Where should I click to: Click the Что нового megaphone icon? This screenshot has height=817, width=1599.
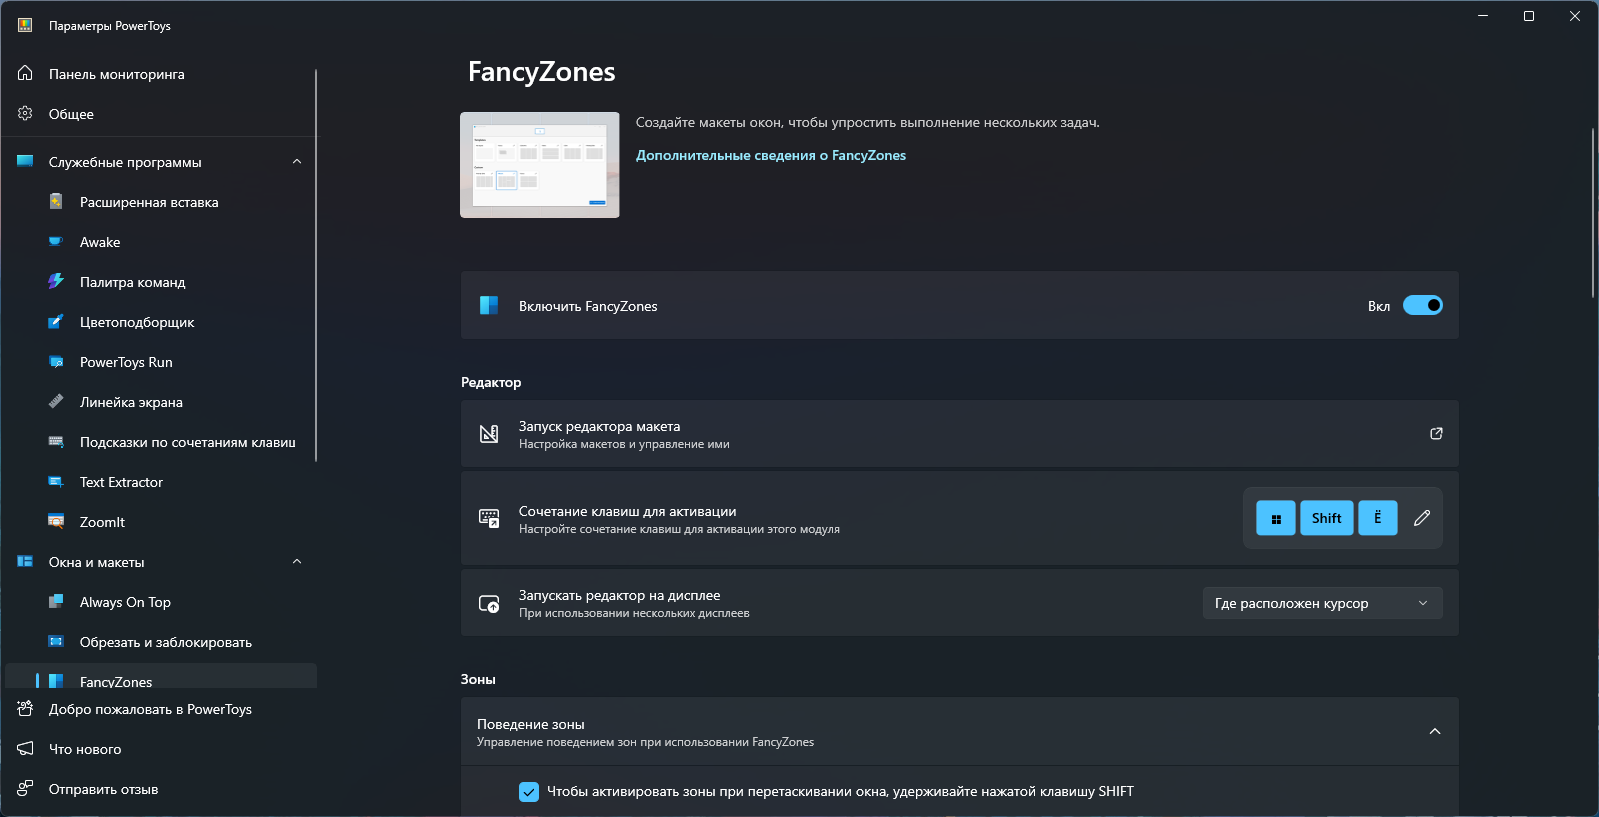pos(25,748)
